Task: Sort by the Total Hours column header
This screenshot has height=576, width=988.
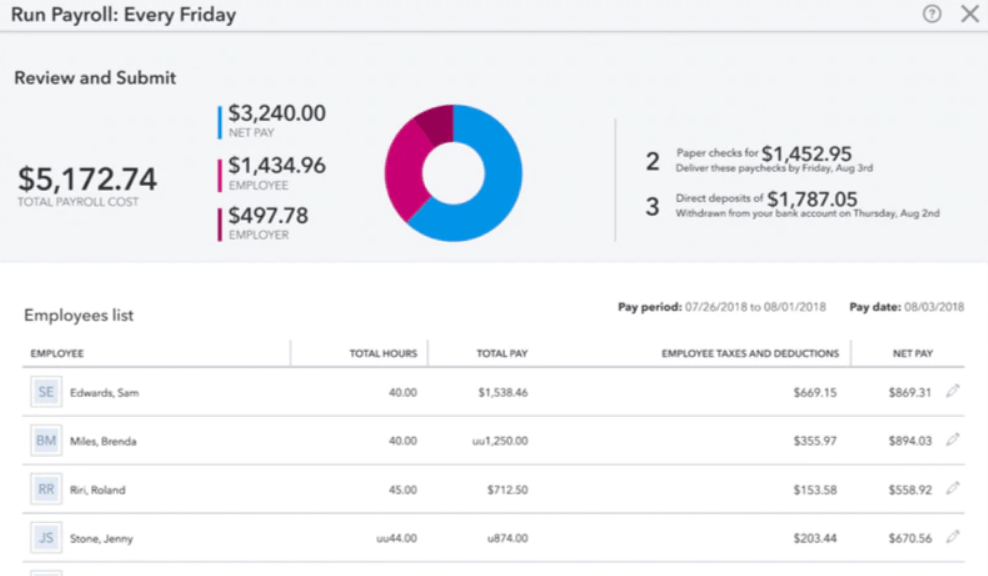Action: [382, 354]
